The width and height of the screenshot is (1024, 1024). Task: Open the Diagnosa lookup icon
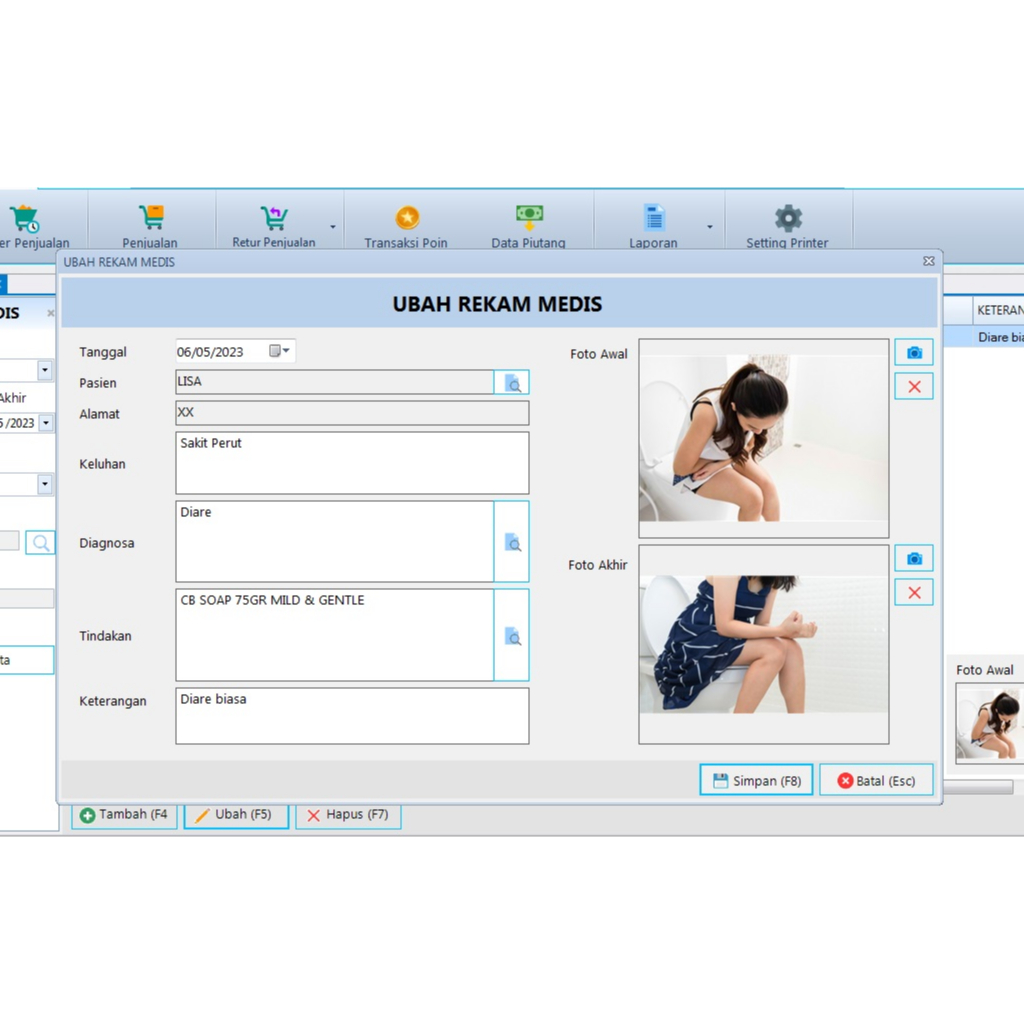point(512,542)
